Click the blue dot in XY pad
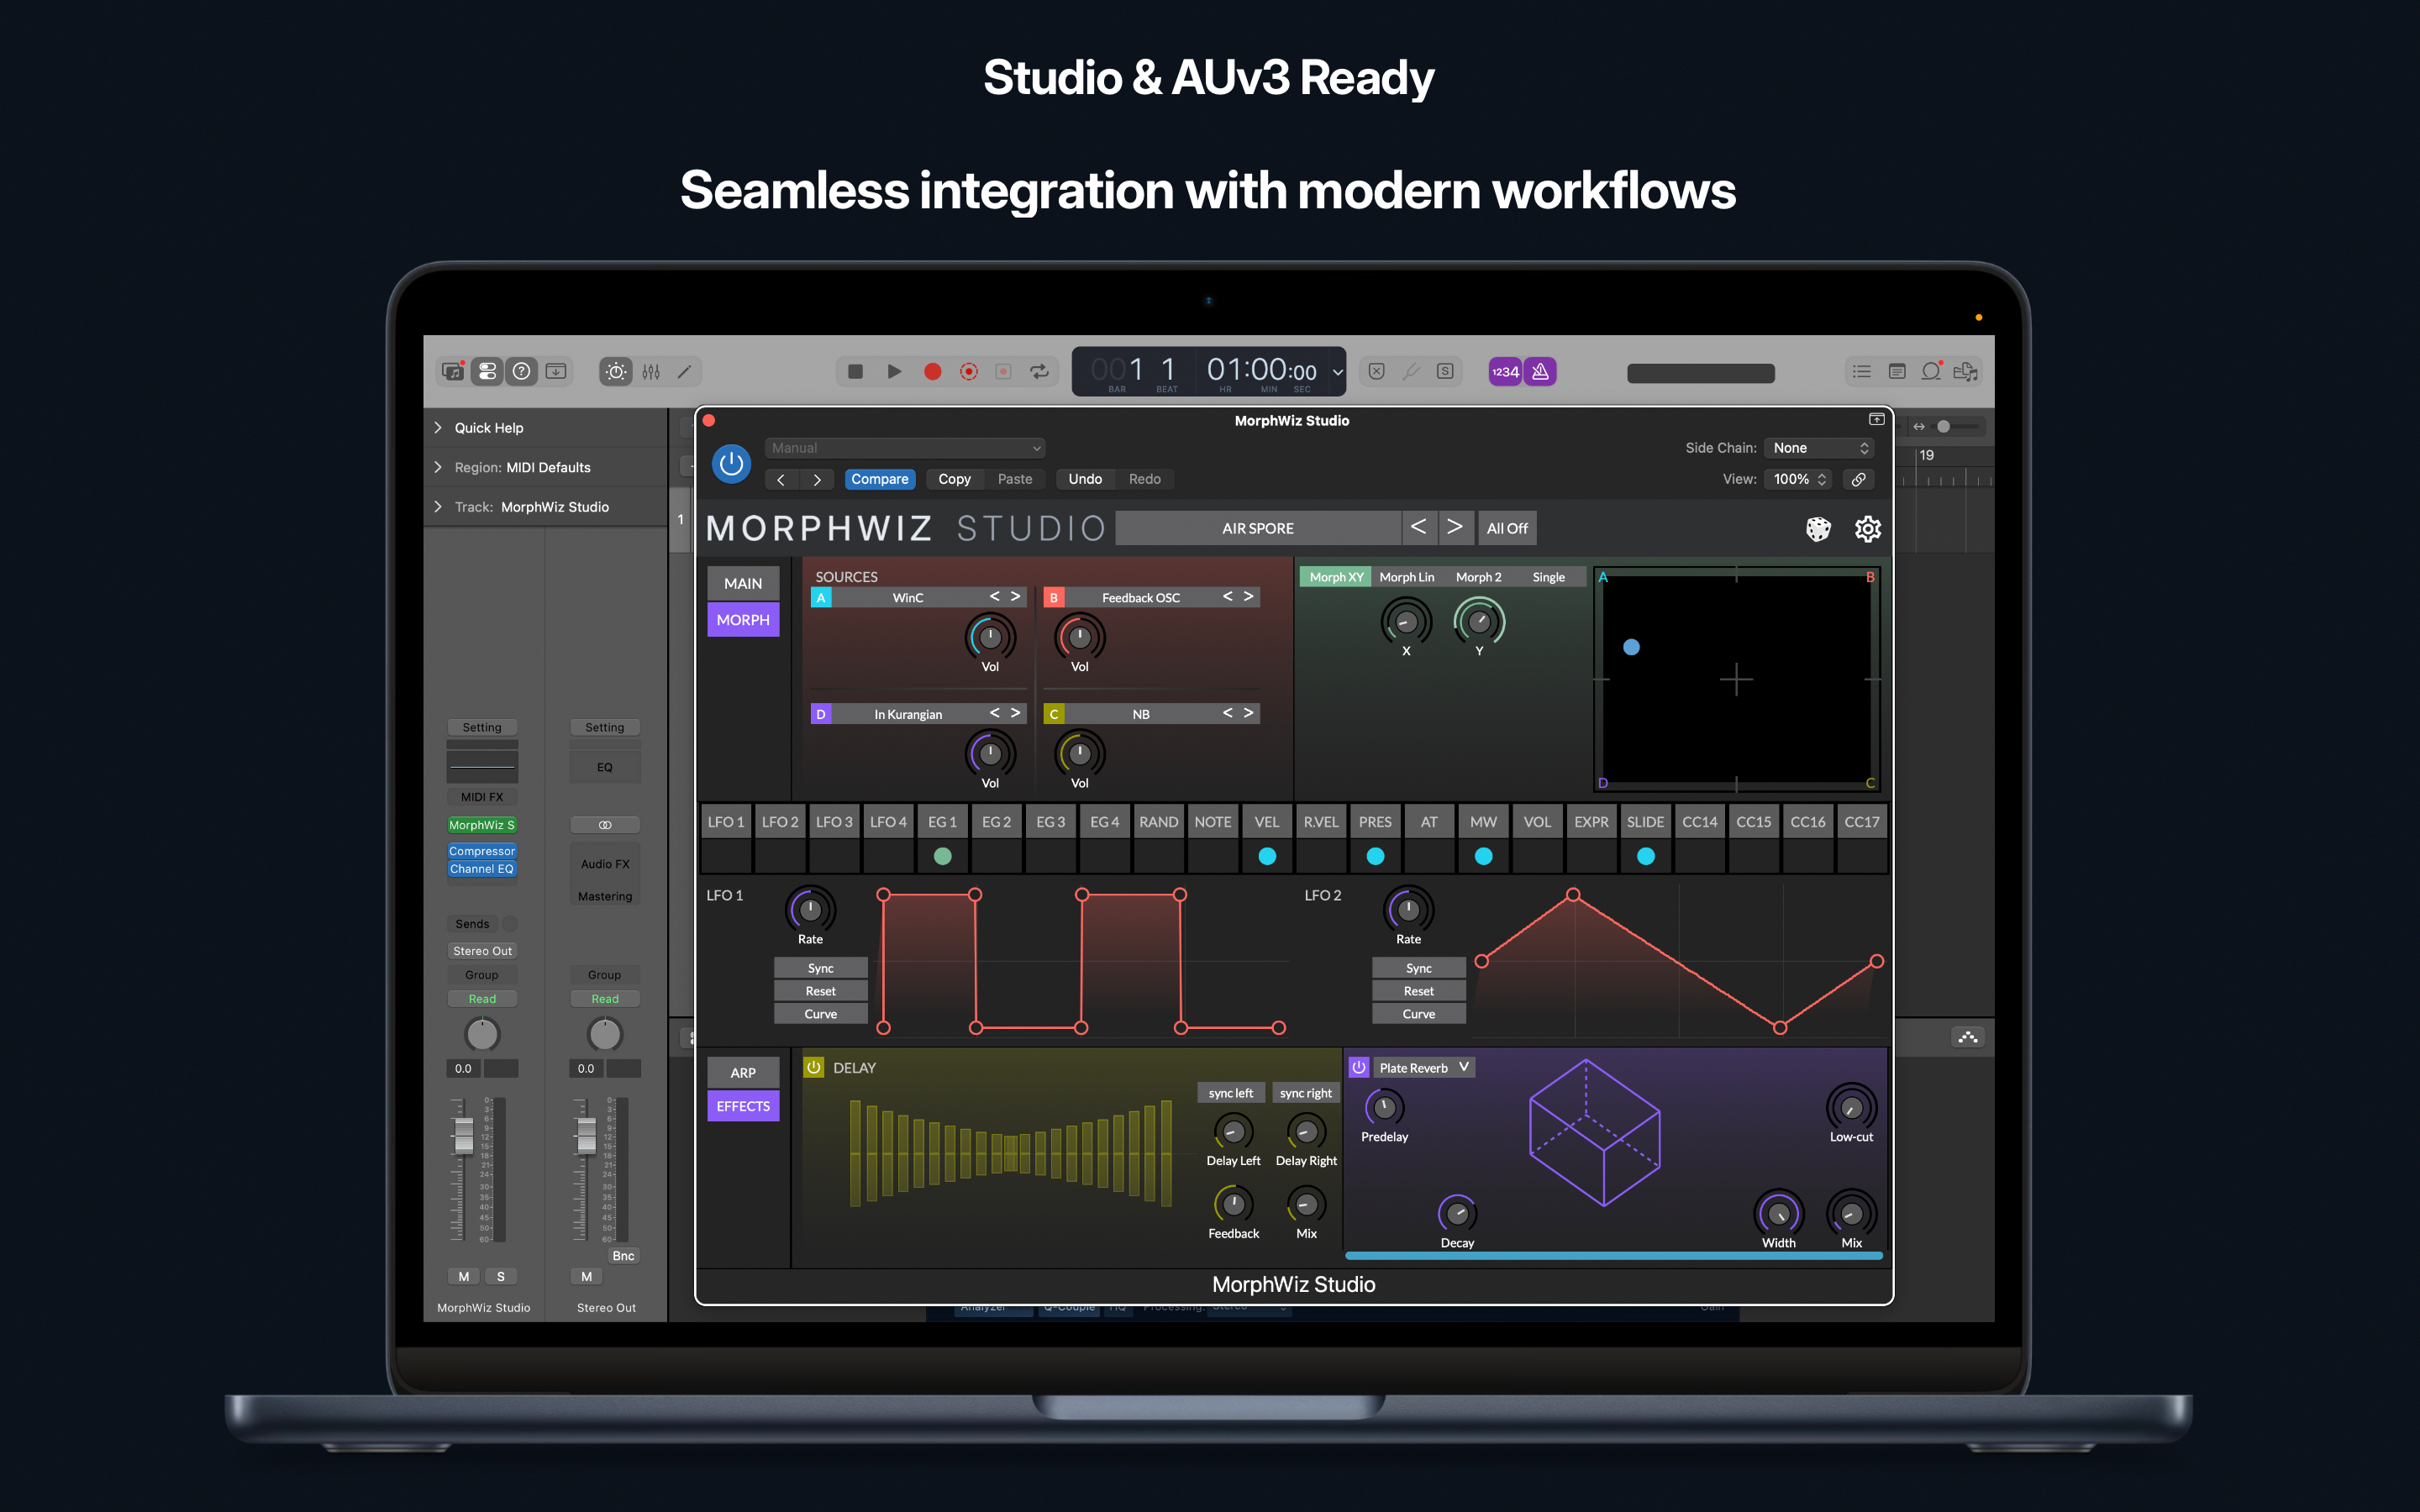This screenshot has height=1512, width=2420. pyautogui.click(x=1631, y=647)
